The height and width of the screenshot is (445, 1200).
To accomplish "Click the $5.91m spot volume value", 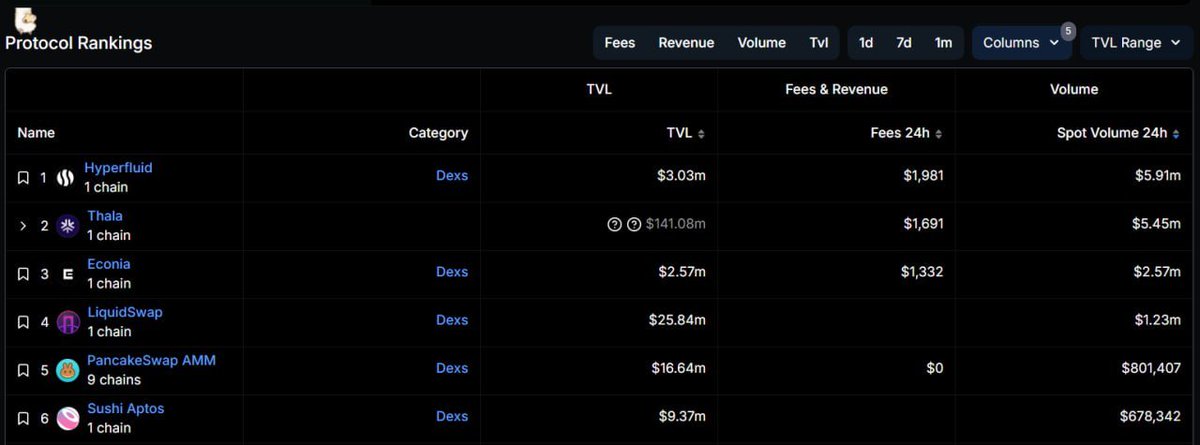I will [x=1156, y=175].
